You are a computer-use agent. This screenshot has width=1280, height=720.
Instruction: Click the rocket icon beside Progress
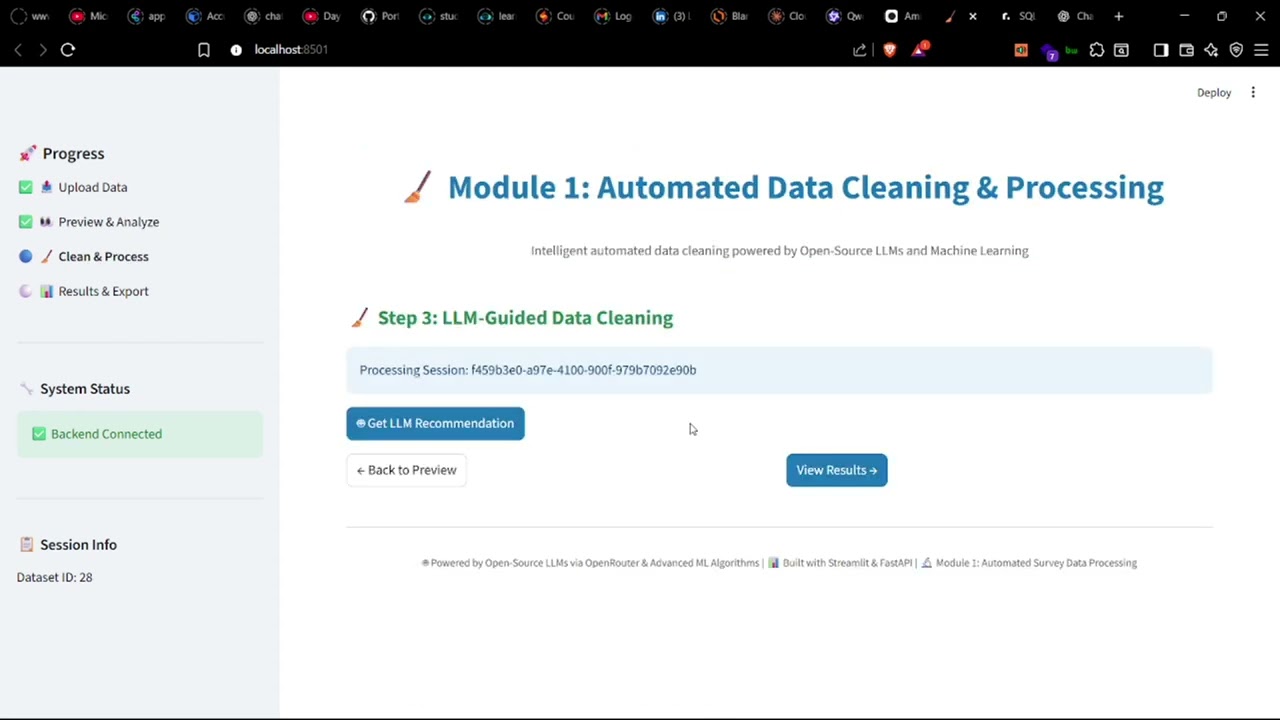pyautogui.click(x=27, y=153)
